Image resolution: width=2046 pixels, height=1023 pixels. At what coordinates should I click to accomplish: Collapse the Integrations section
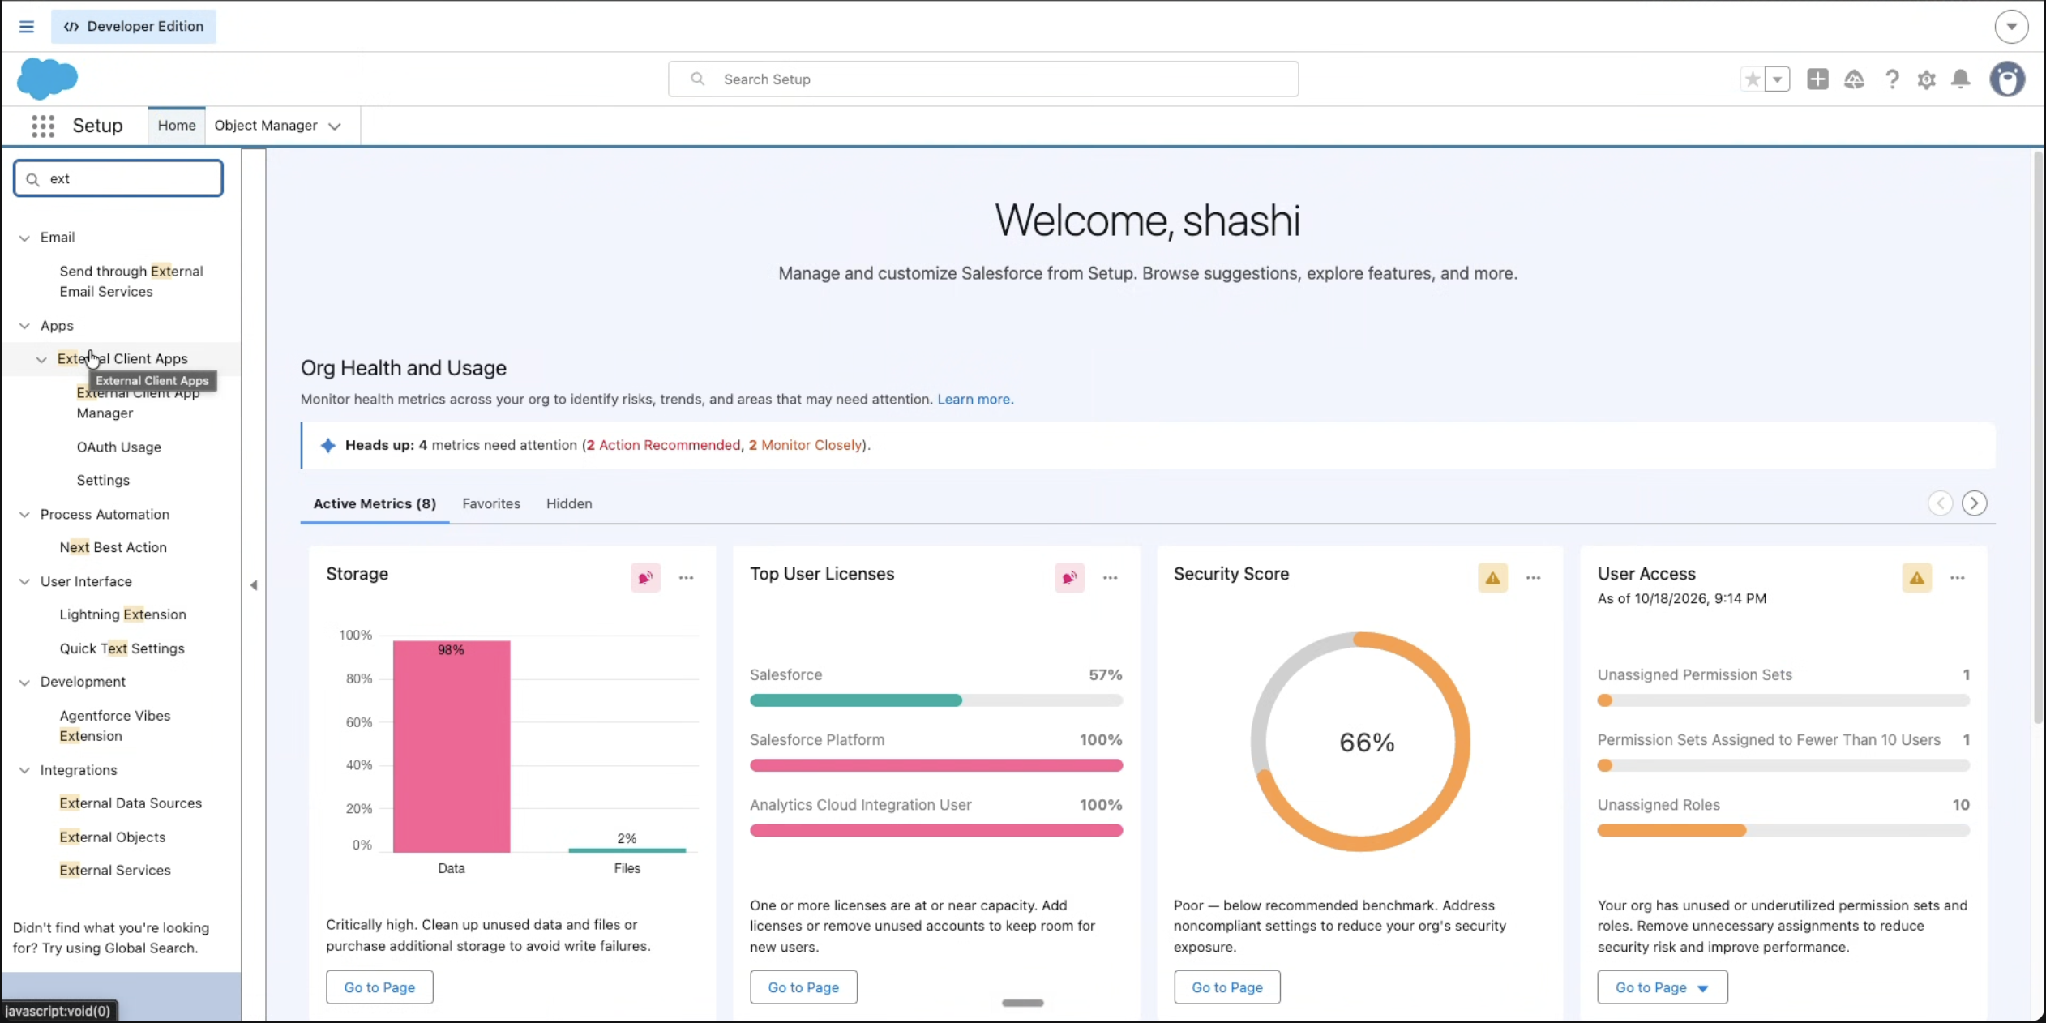click(x=24, y=771)
